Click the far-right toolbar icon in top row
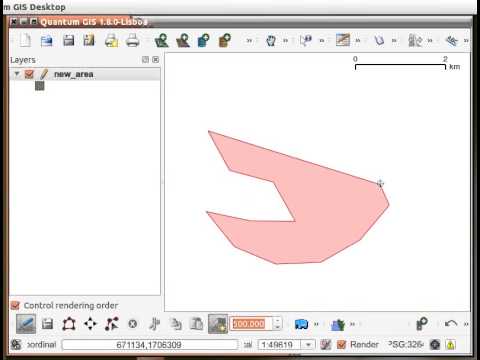 452,41
